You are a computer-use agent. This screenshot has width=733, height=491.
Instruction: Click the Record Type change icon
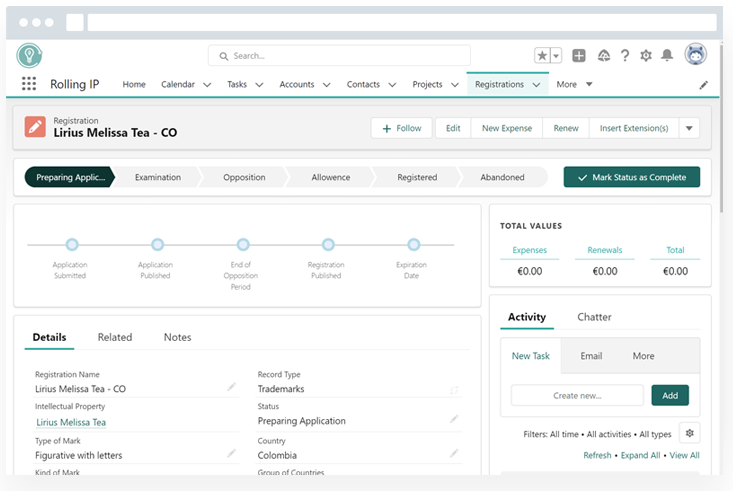[x=454, y=390]
